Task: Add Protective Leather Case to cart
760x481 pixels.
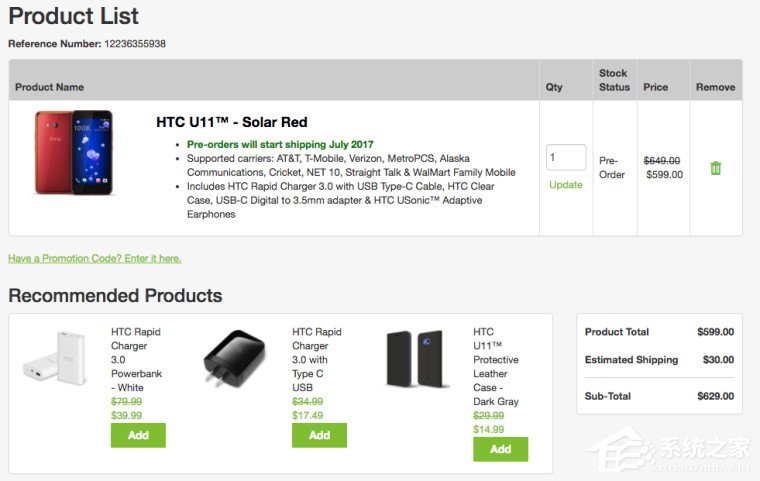Action: 500,449
